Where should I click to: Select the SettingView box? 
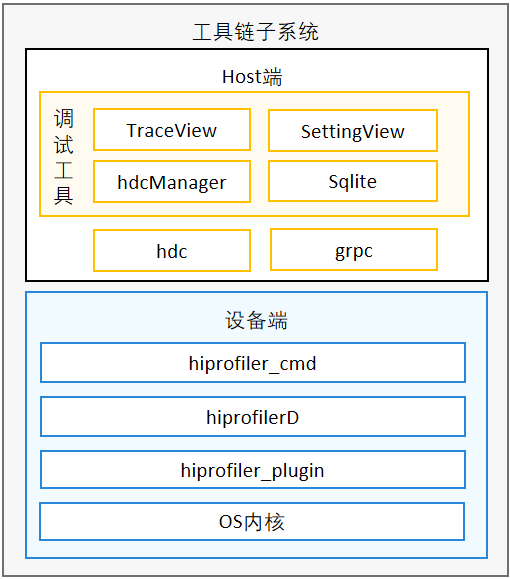353,130
